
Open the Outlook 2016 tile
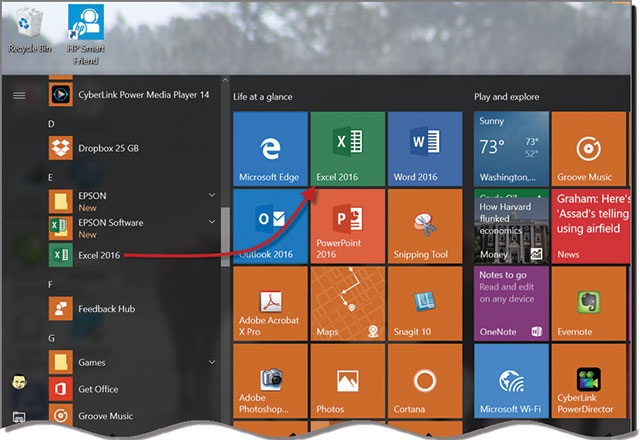click(x=269, y=225)
